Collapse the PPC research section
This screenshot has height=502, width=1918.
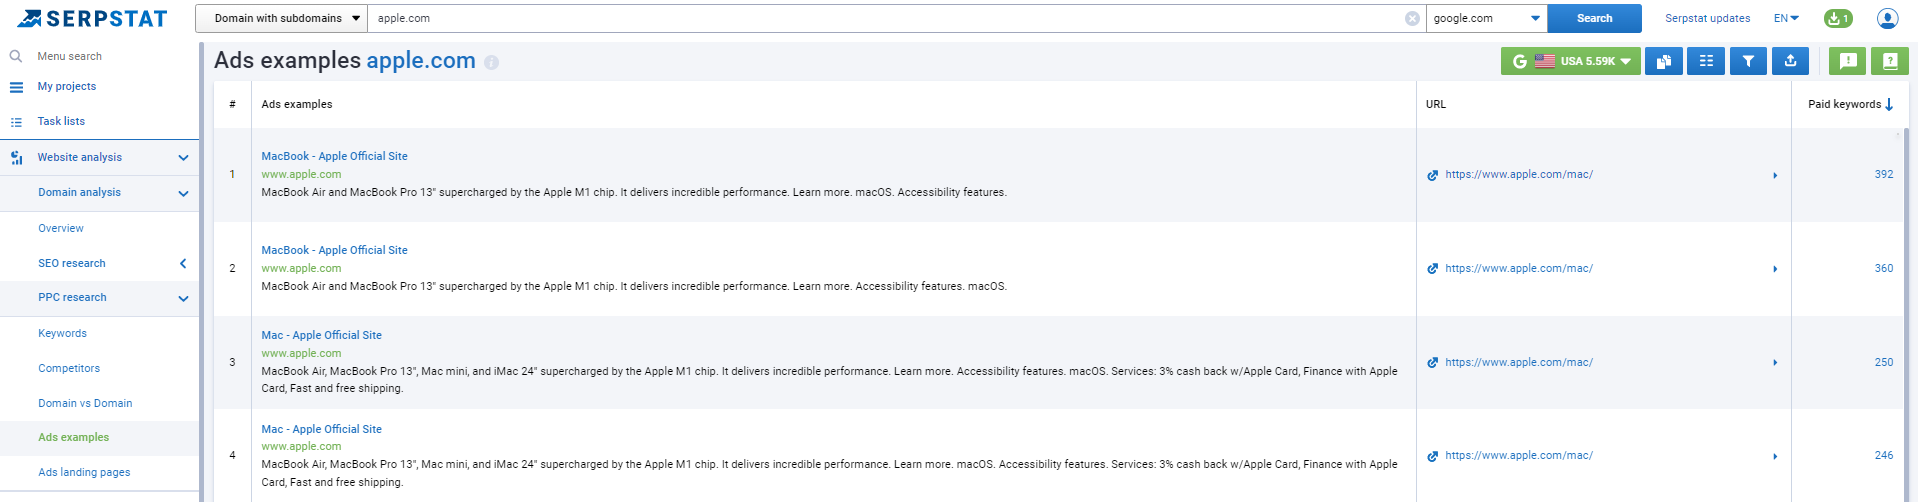pos(183,298)
